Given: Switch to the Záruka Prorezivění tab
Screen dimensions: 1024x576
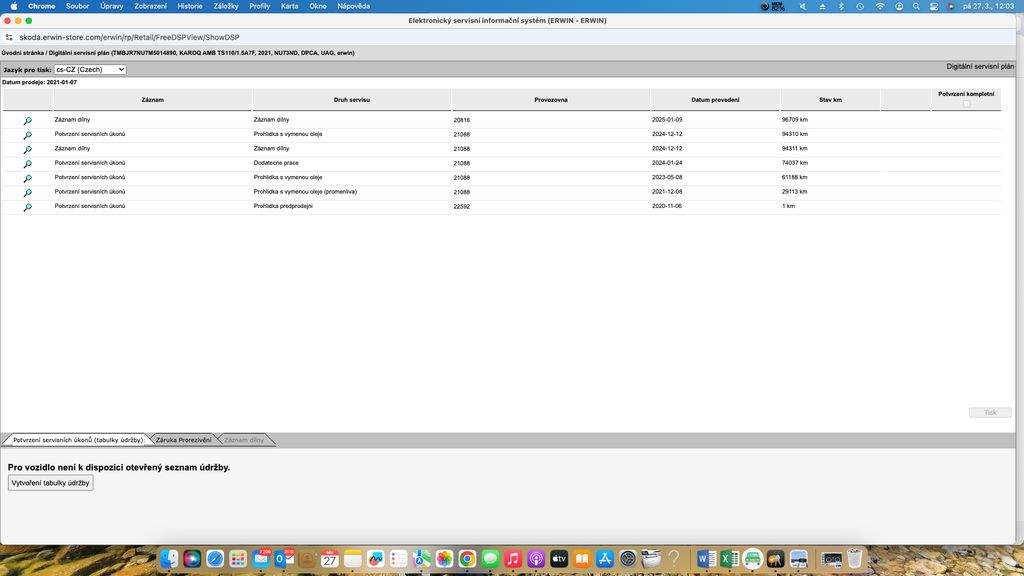Looking at the screenshot, I should point(183,440).
